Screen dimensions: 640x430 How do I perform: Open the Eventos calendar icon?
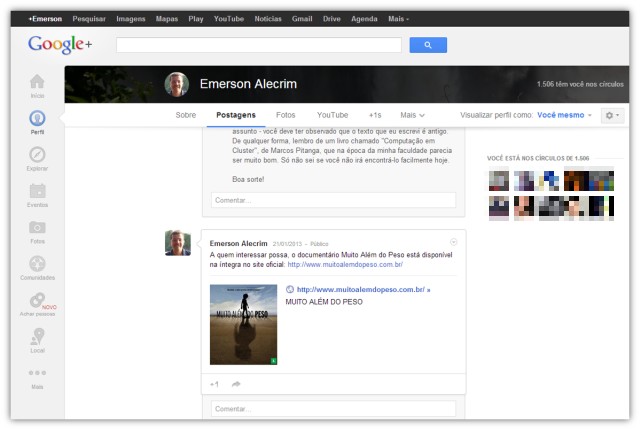point(37,191)
